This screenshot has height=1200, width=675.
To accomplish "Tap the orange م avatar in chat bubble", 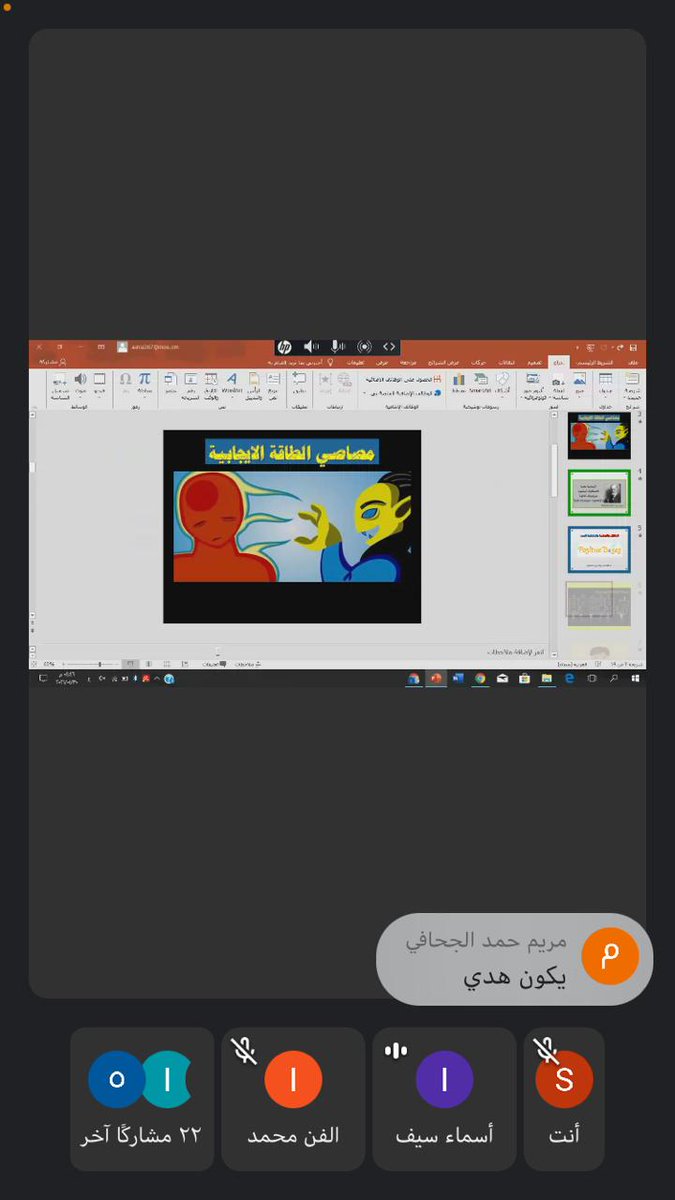I will (610, 955).
